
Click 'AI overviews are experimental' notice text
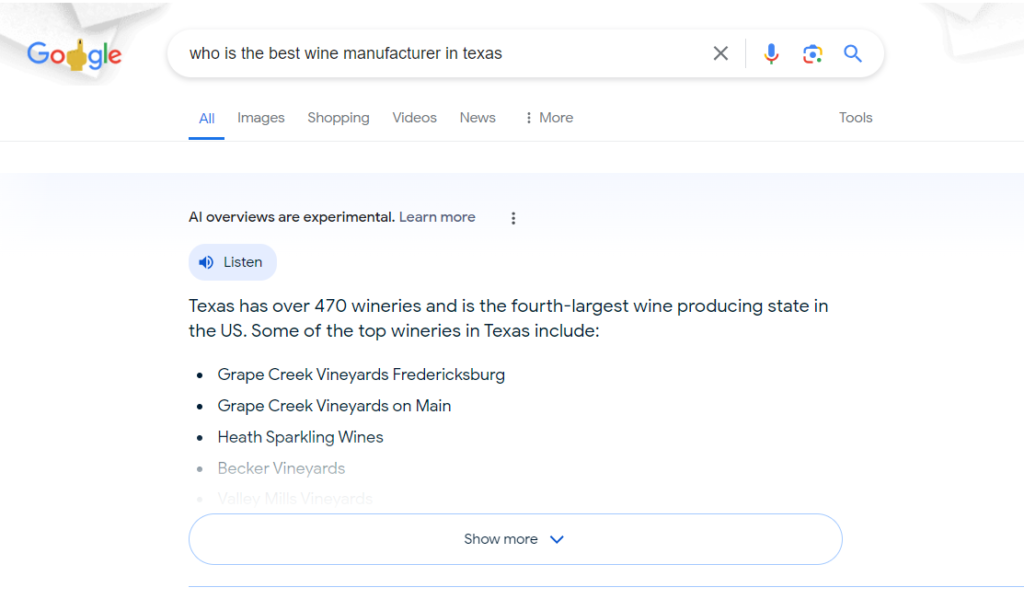[x=291, y=217]
